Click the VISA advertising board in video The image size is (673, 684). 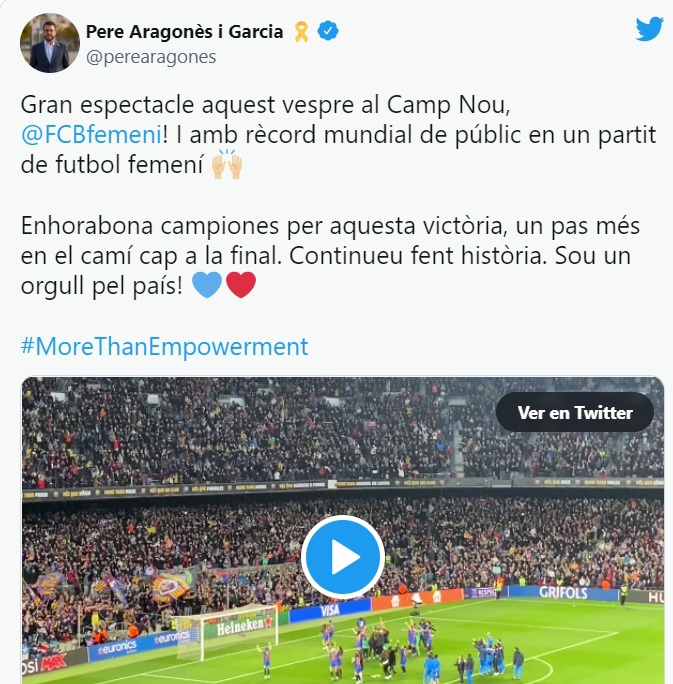coord(330,610)
